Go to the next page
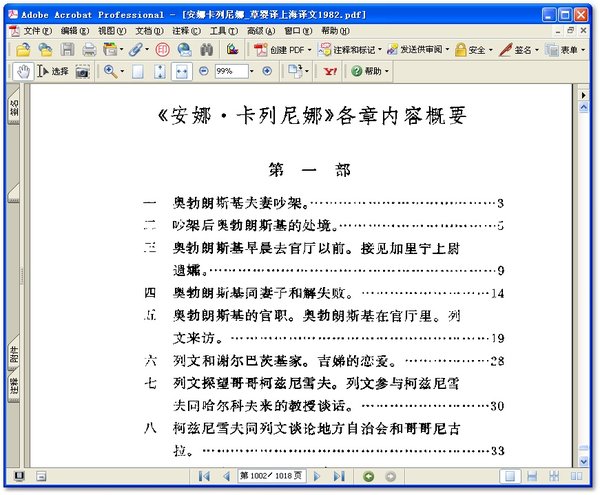 coord(316,476)
